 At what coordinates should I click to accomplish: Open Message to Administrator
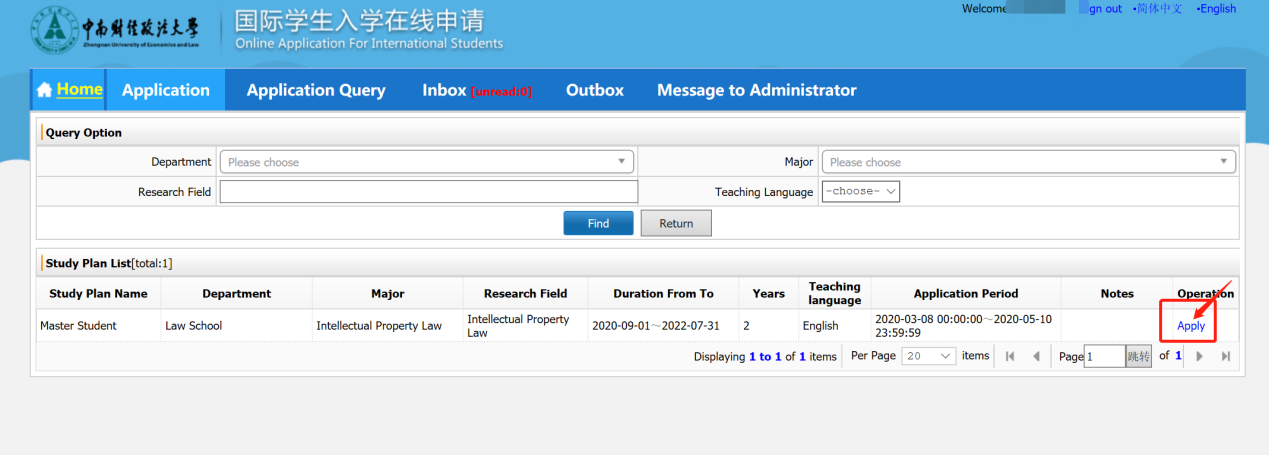[x=756, y=90]
